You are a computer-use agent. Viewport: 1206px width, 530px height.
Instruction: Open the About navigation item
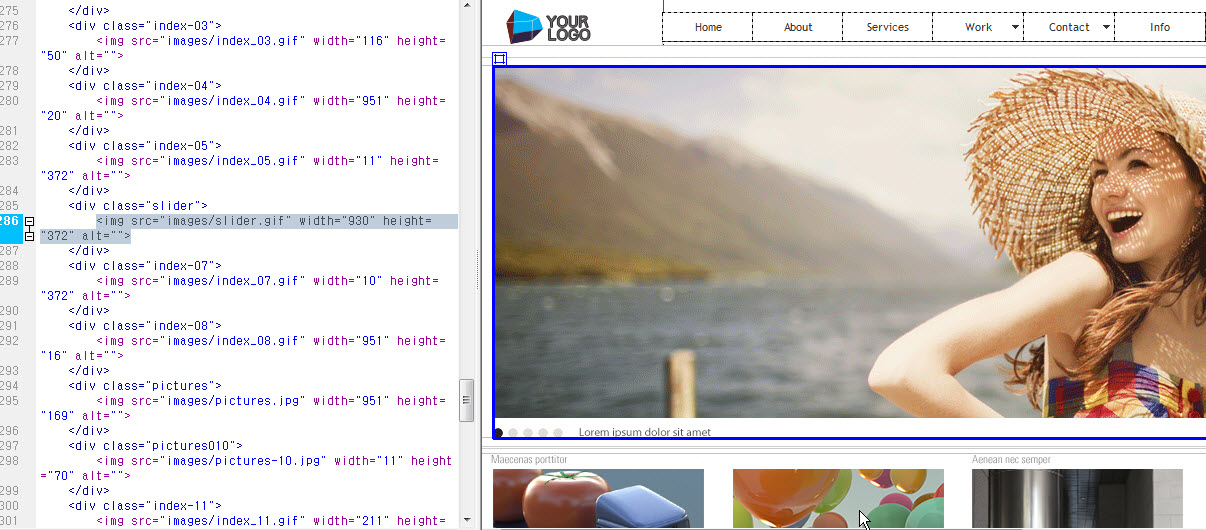798,27
